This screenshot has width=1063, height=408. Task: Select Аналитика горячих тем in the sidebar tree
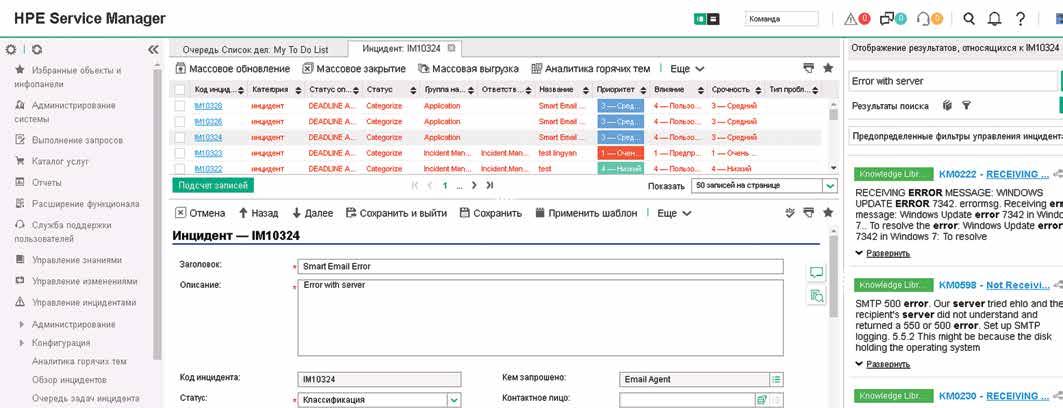79,361
